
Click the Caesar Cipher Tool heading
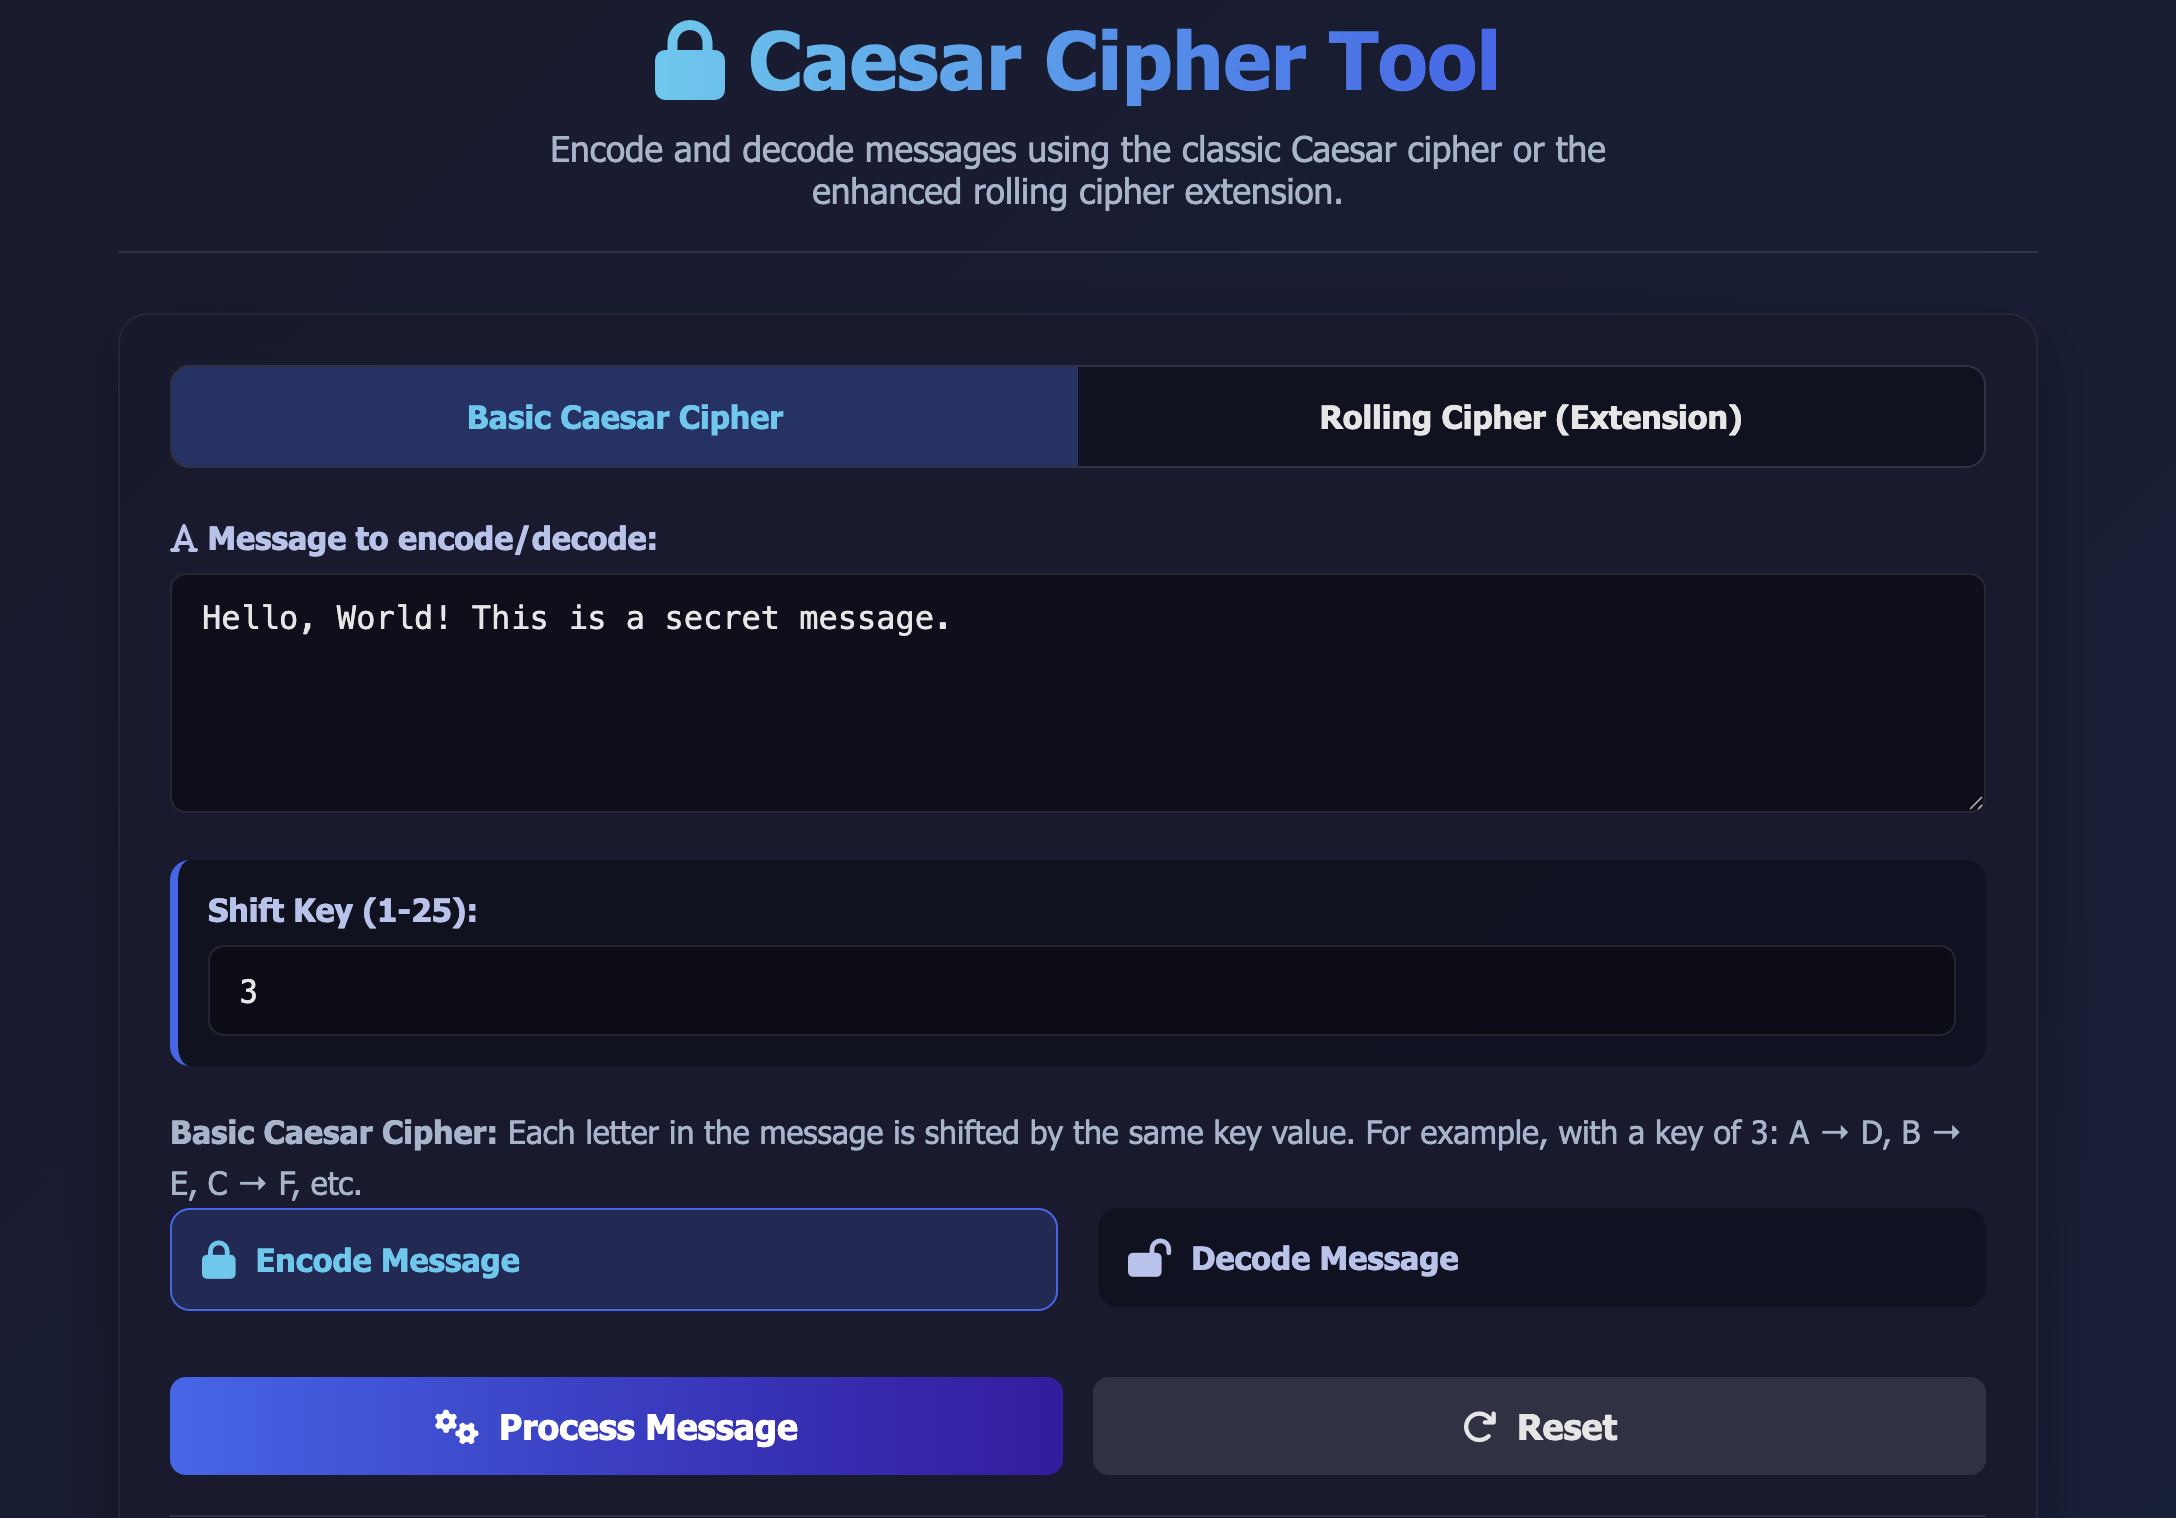coord(1123,62)
